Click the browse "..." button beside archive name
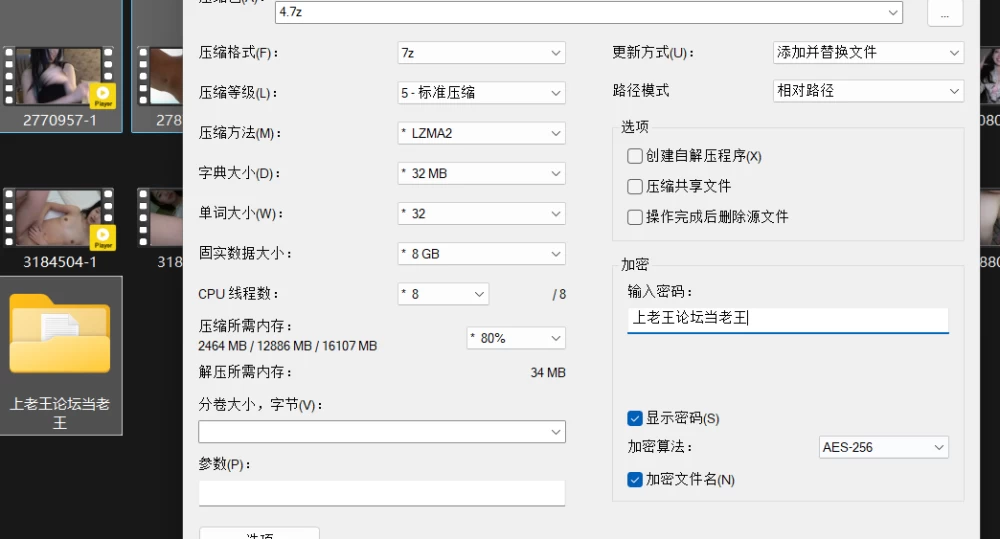Viewport: 1000px width, 539px height. pos(945,13)
